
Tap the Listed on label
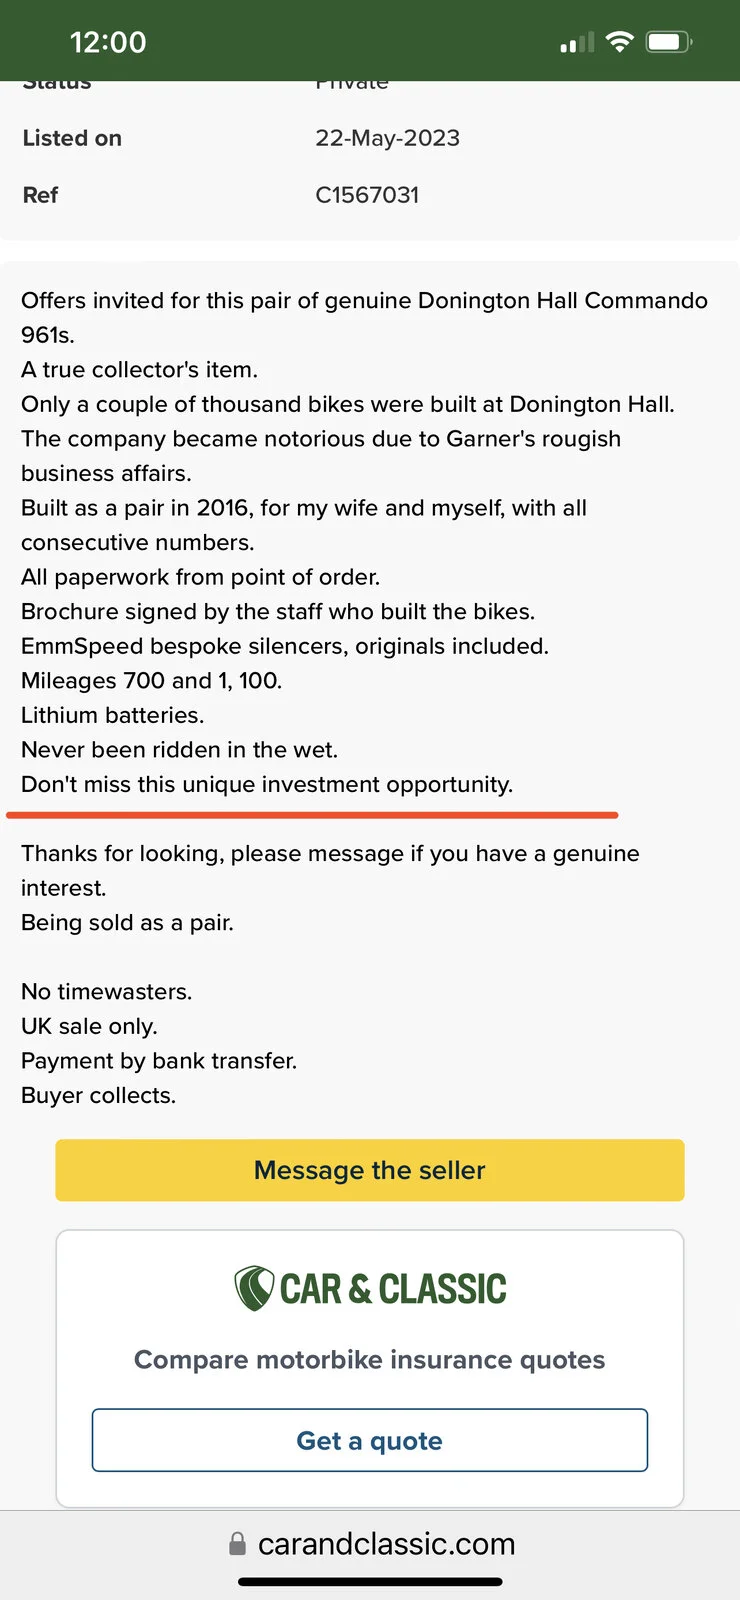pos(72,138)
